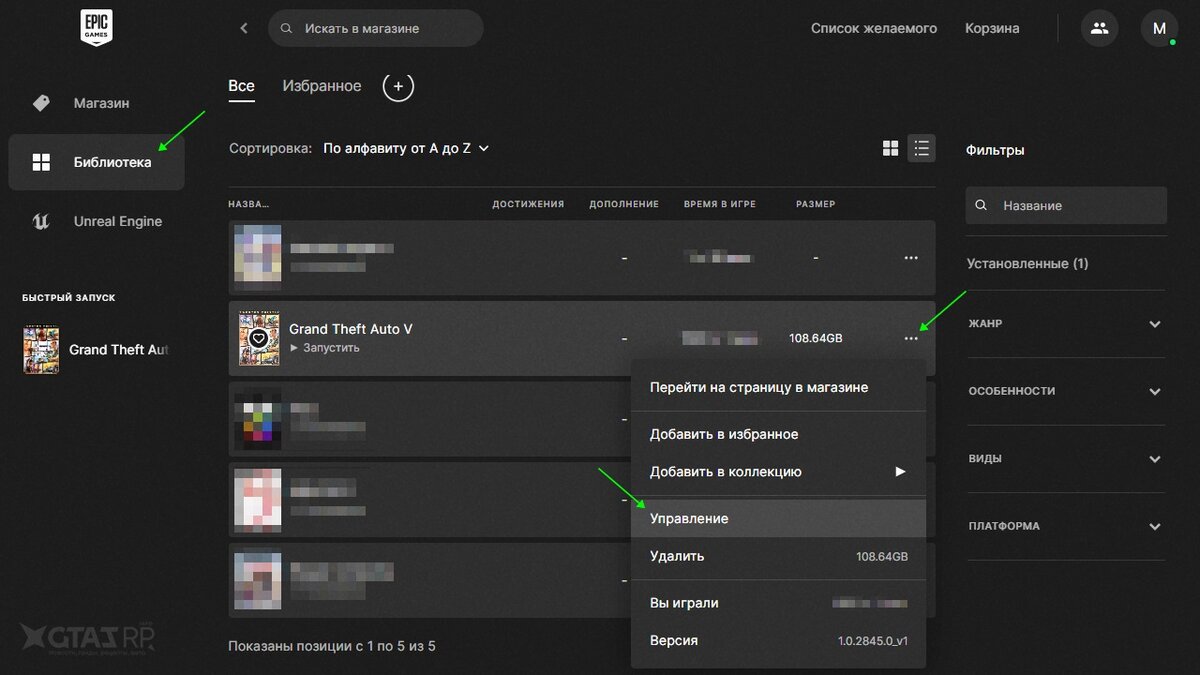
Task: Open the По алфавиту sort dropdown
Action: [x=406, y=148]
